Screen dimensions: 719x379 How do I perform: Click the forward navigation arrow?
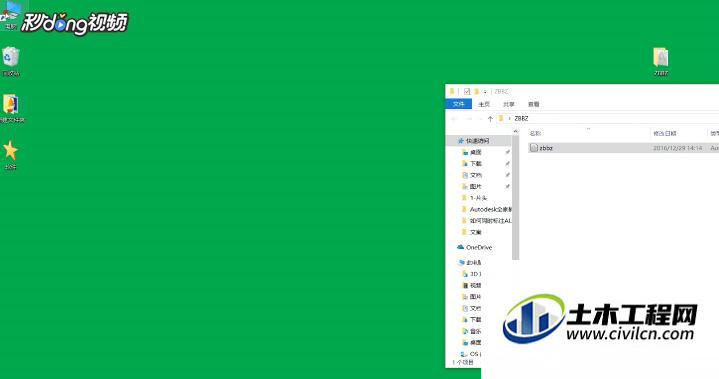pos(469,119)
